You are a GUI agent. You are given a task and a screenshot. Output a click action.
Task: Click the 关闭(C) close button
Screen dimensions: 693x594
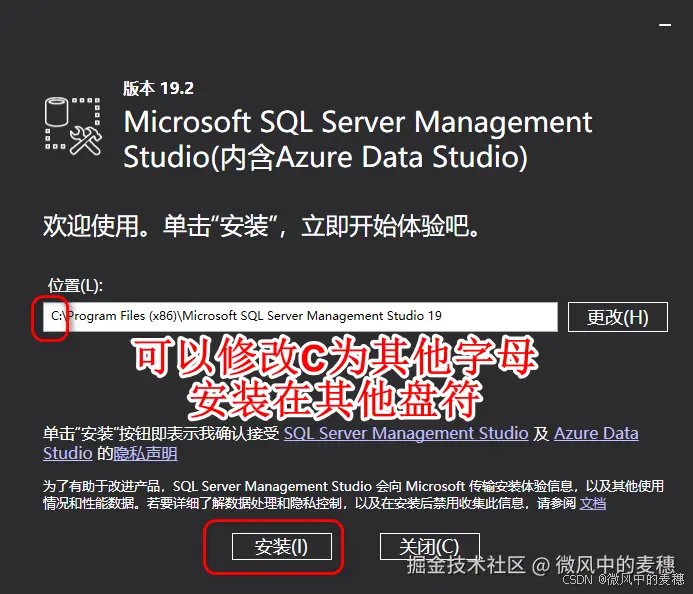click(x=430, y=547)
